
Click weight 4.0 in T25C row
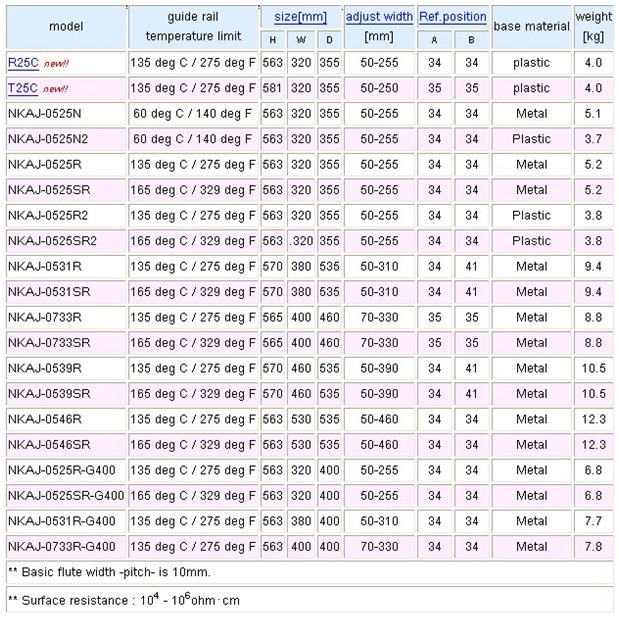tap(593, 88)
